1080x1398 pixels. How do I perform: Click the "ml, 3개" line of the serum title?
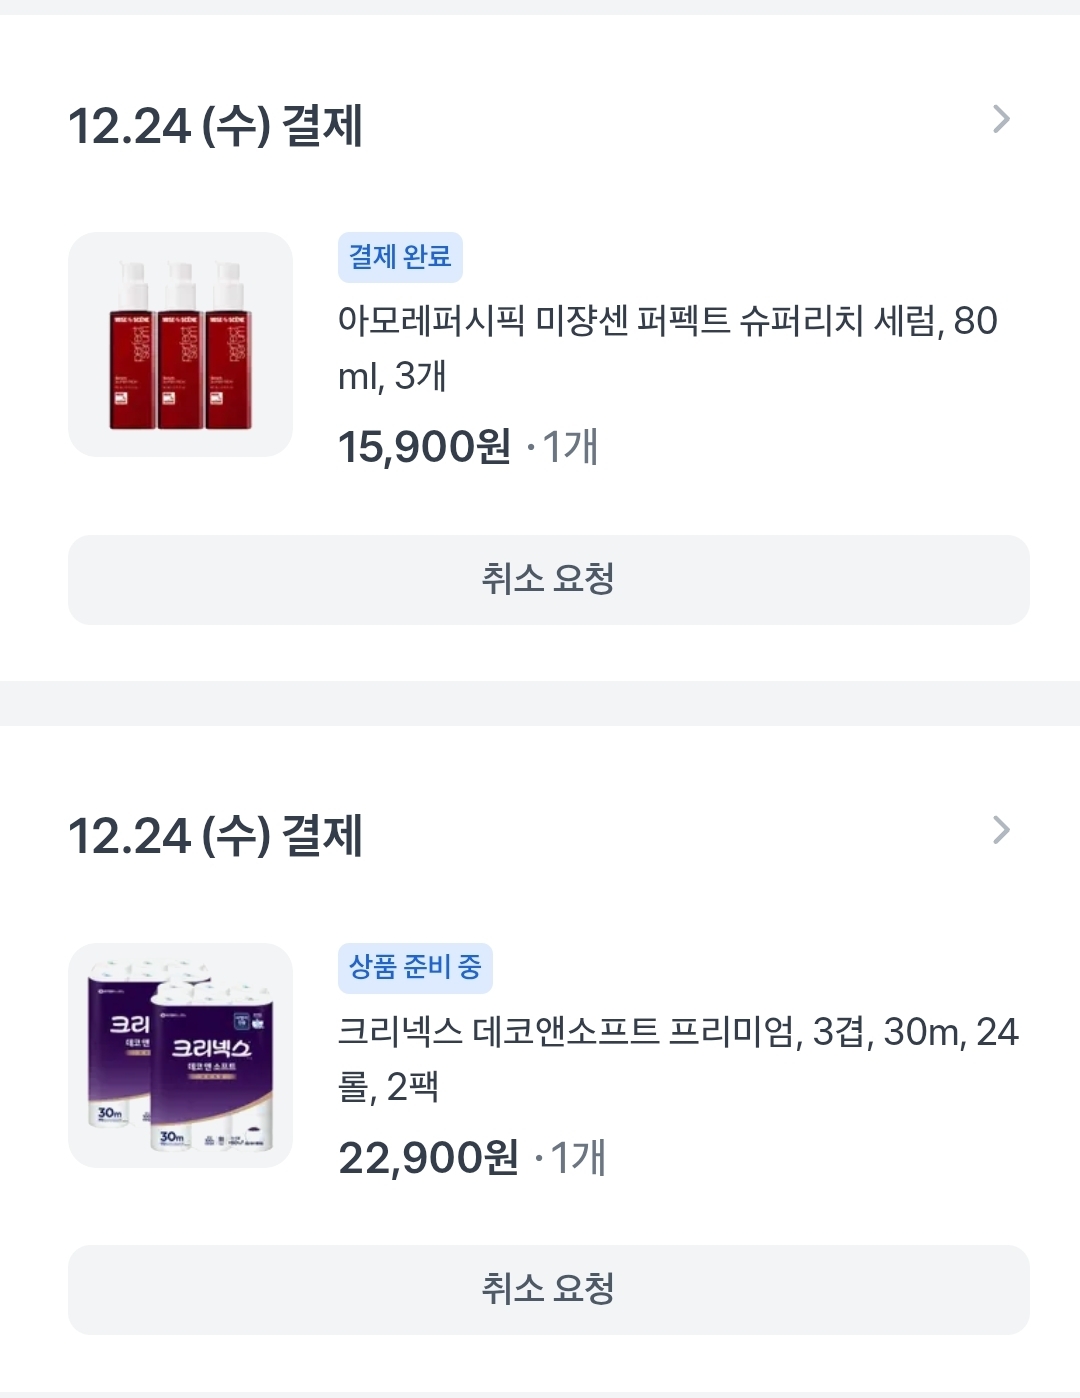click(x=392, y=377)
